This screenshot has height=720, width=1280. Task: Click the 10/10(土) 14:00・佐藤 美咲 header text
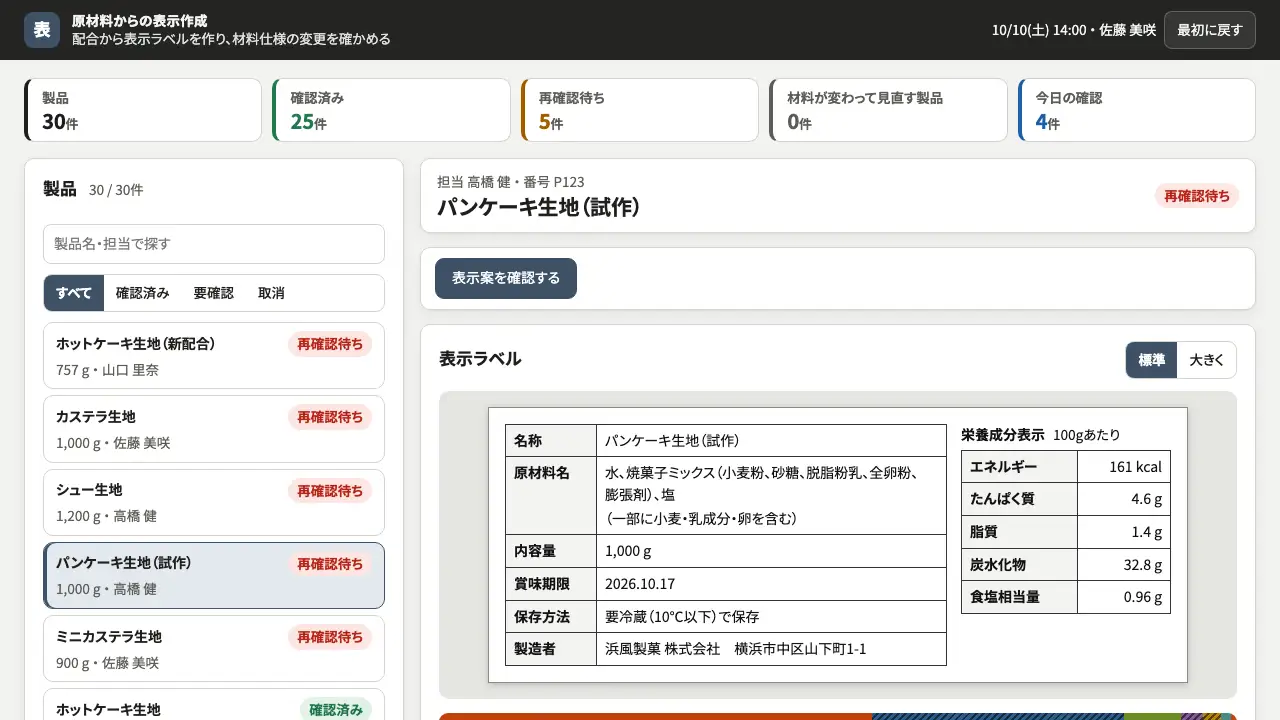point(1074,30)
